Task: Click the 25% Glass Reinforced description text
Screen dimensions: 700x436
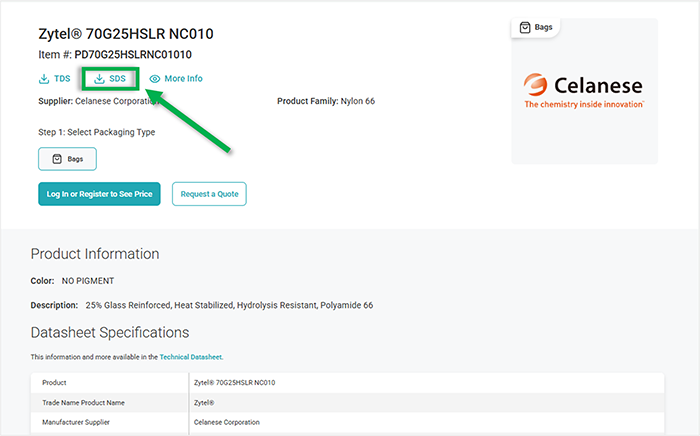Action: coord(229,305)
